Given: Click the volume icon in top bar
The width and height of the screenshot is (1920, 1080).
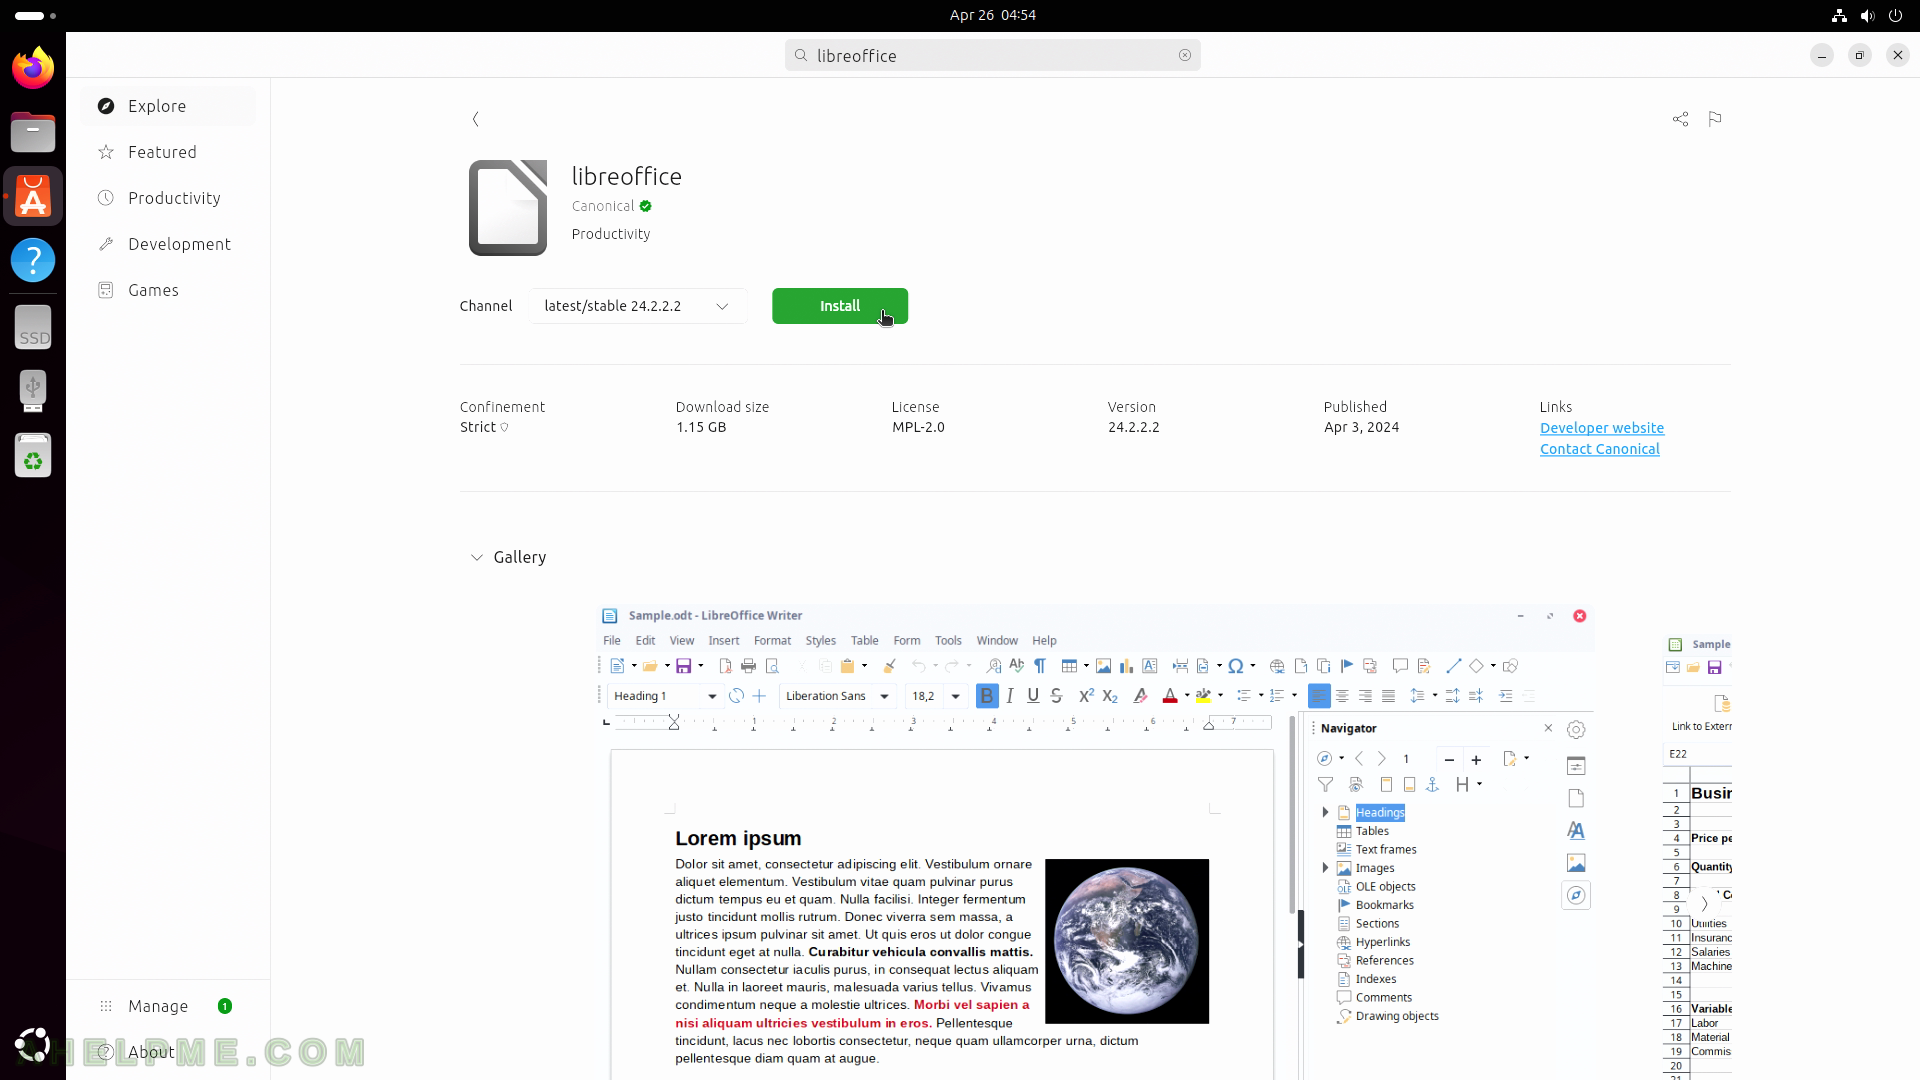Looking at the screenshot, I should (x=1867, y=15).
